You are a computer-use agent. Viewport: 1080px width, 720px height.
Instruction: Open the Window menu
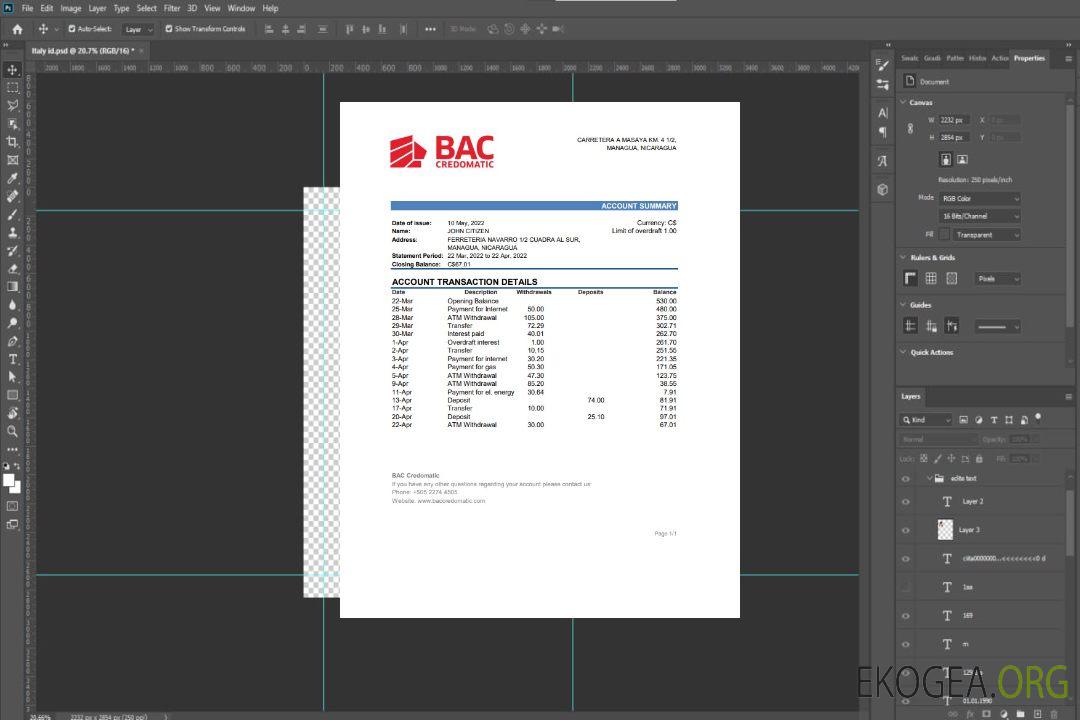coord(241,8)
